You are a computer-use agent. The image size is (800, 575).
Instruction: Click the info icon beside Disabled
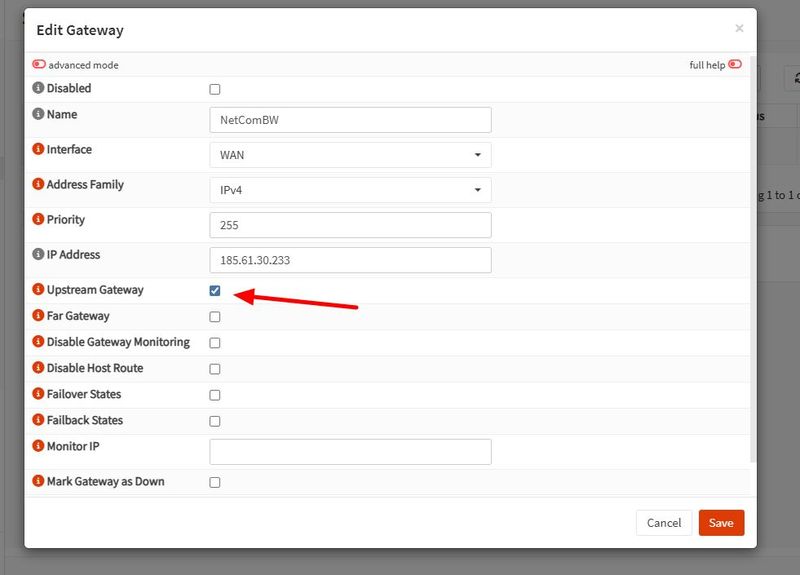tap(38, 88)
